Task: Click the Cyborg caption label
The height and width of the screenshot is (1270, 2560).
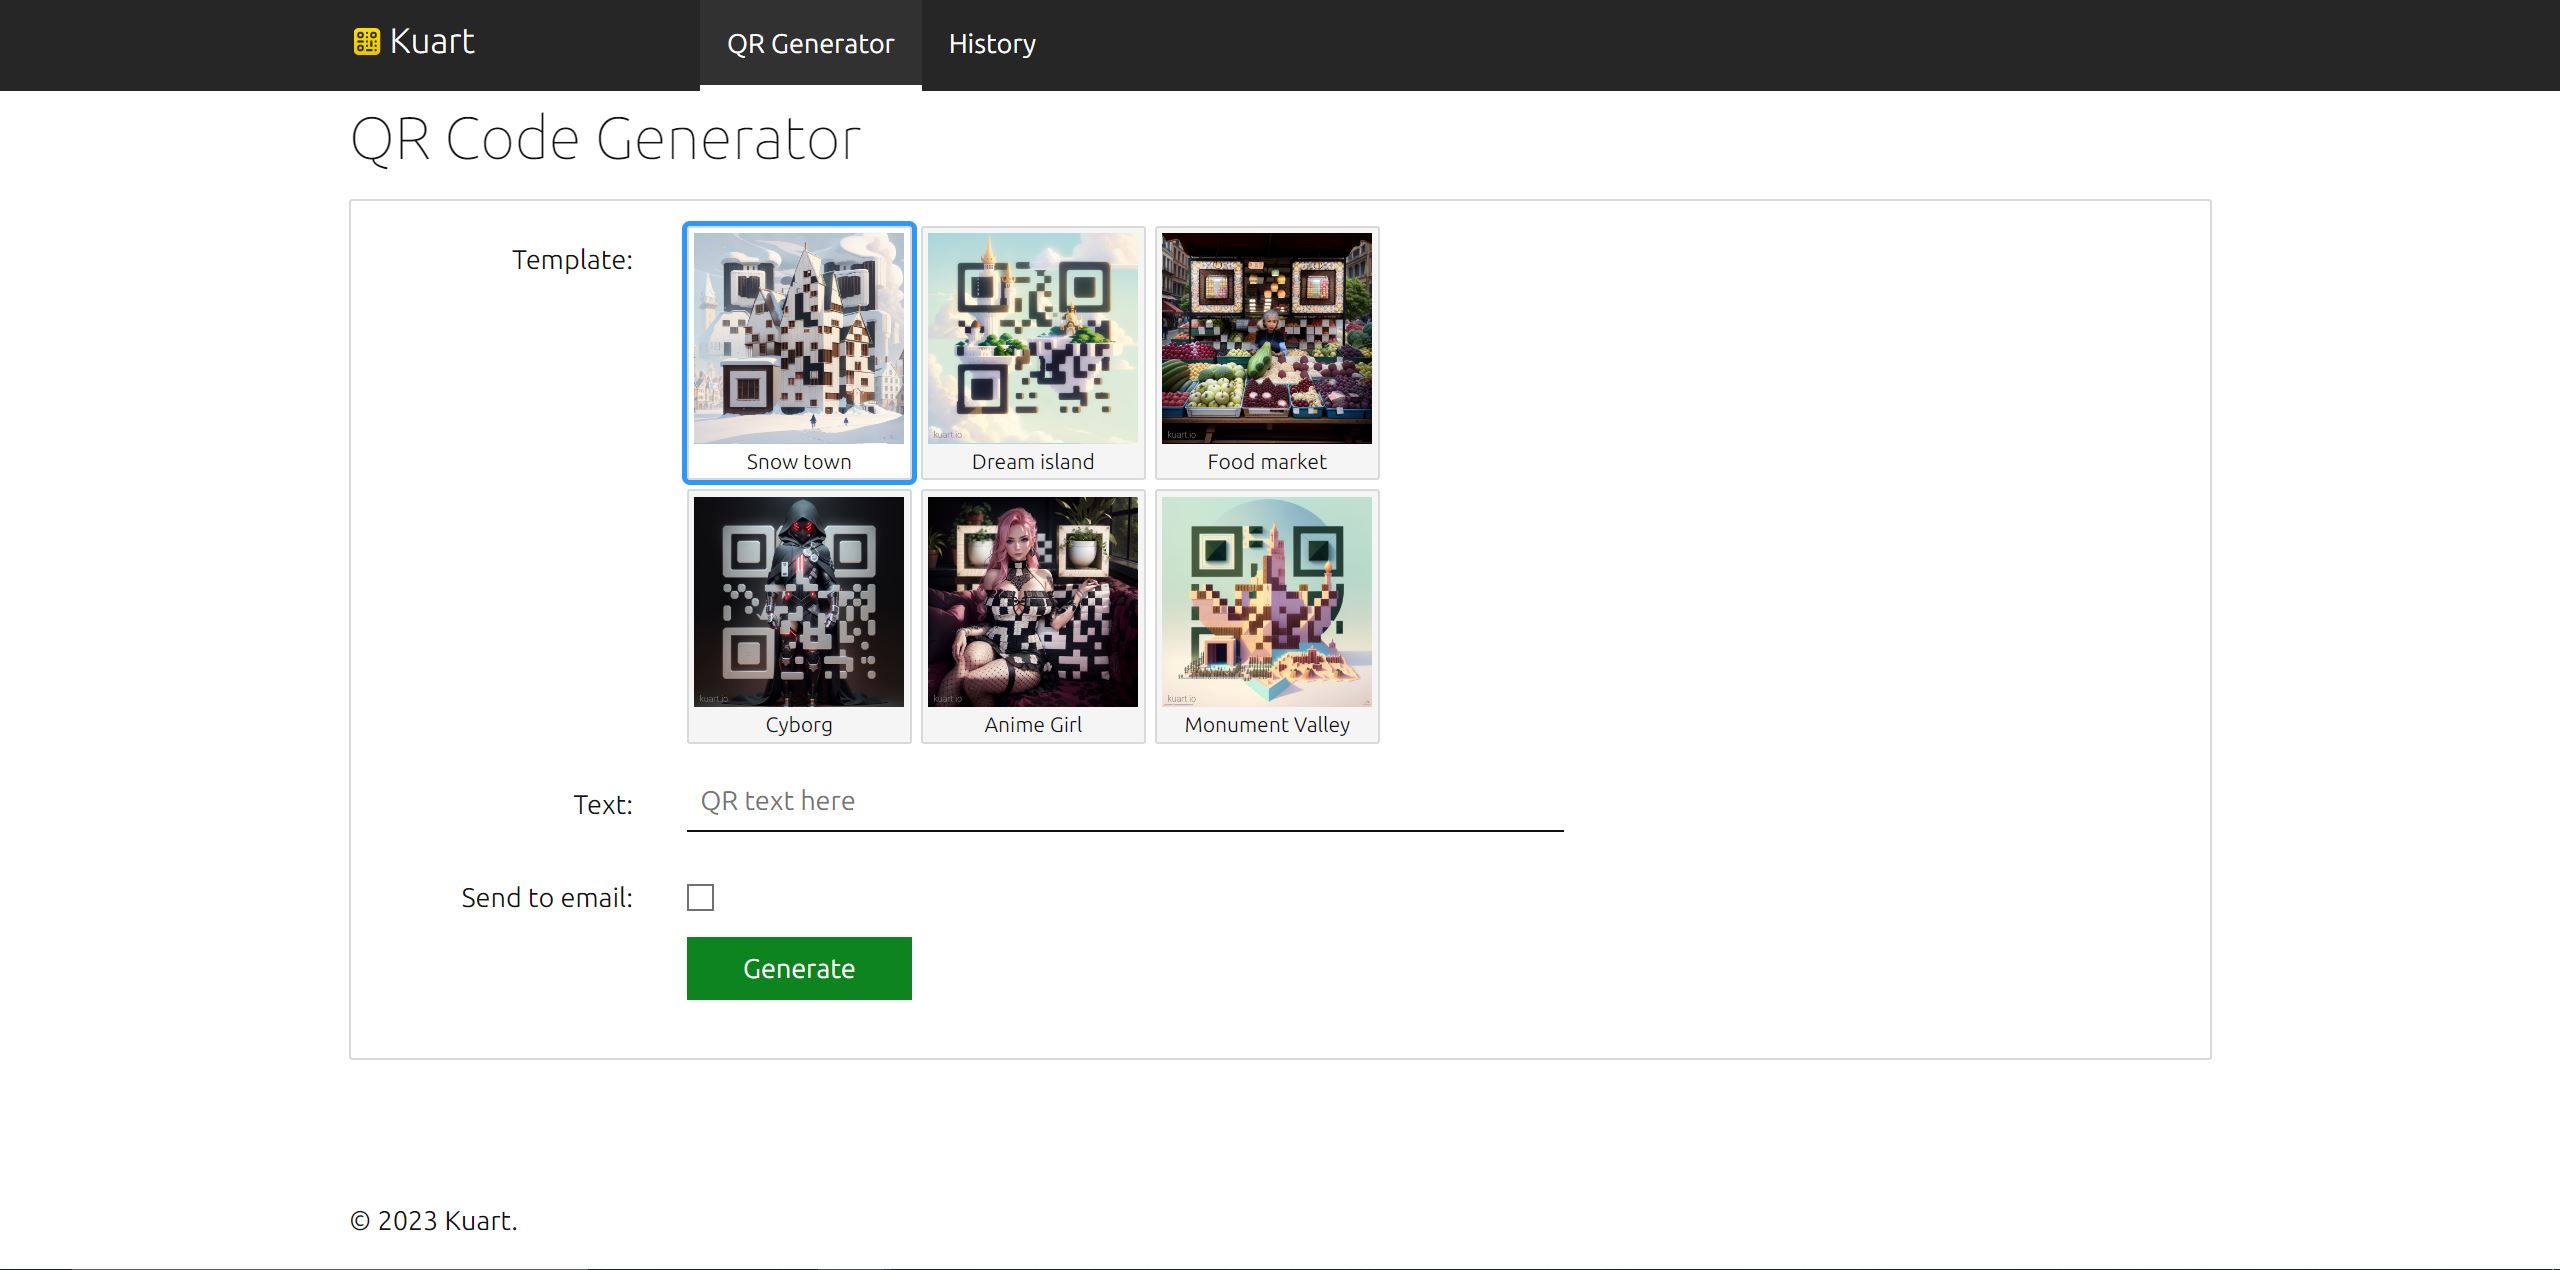Action: (798, 725)
